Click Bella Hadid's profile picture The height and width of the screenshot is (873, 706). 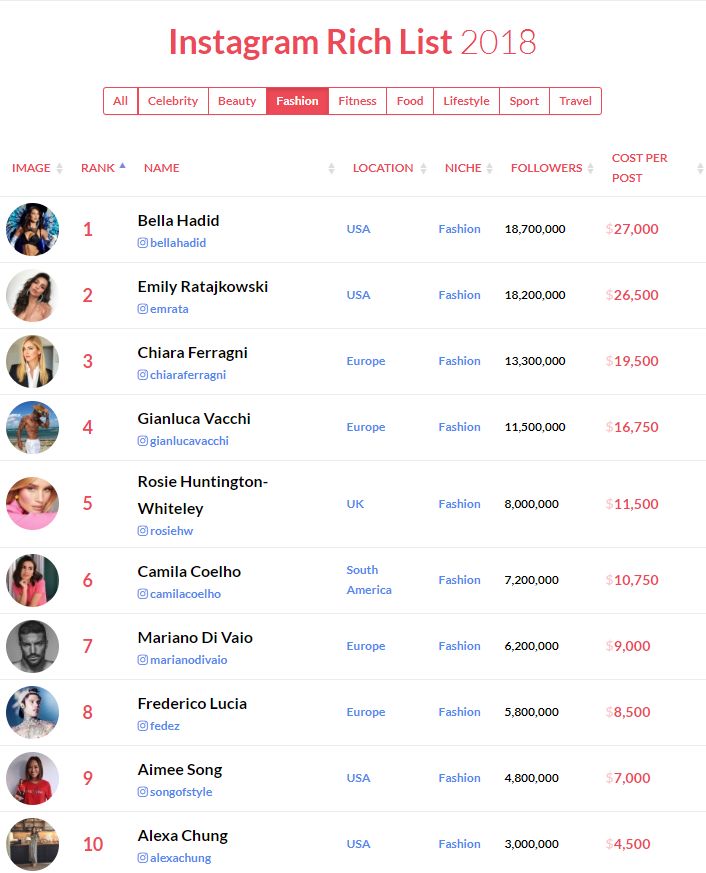(33, 230)
